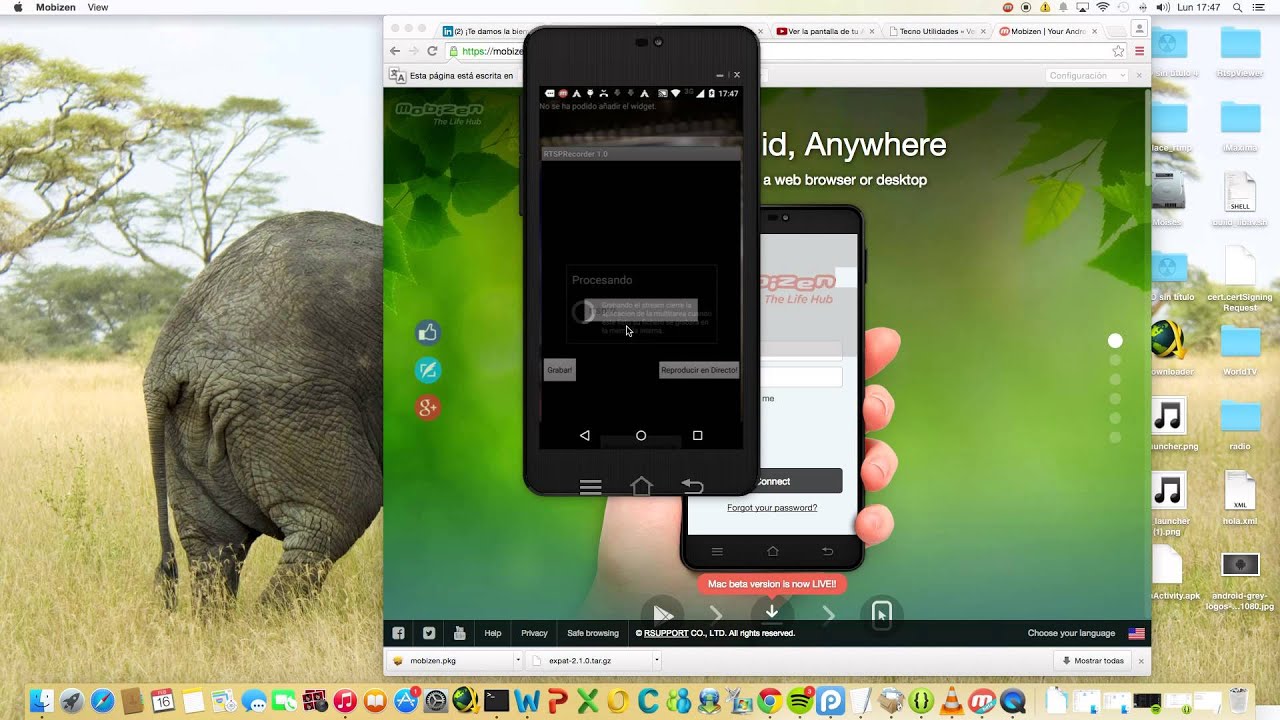
Task: Open the Configuración translate dropdown
Action: coord(1086,76)
